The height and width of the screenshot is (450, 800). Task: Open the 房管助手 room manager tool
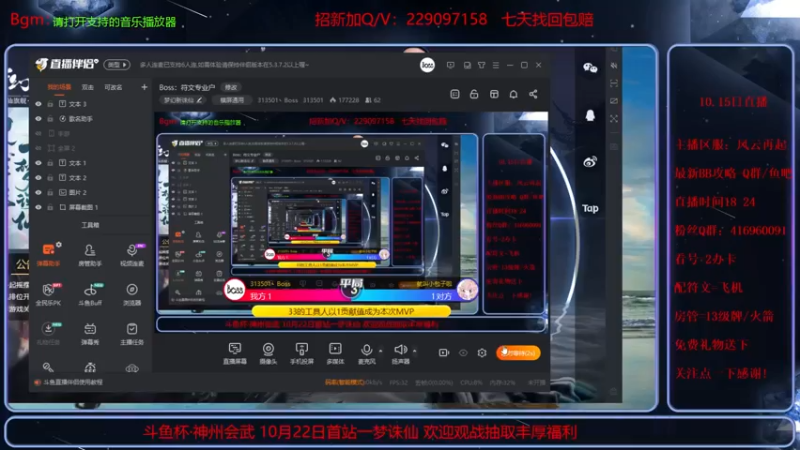(x=90, y=255)
